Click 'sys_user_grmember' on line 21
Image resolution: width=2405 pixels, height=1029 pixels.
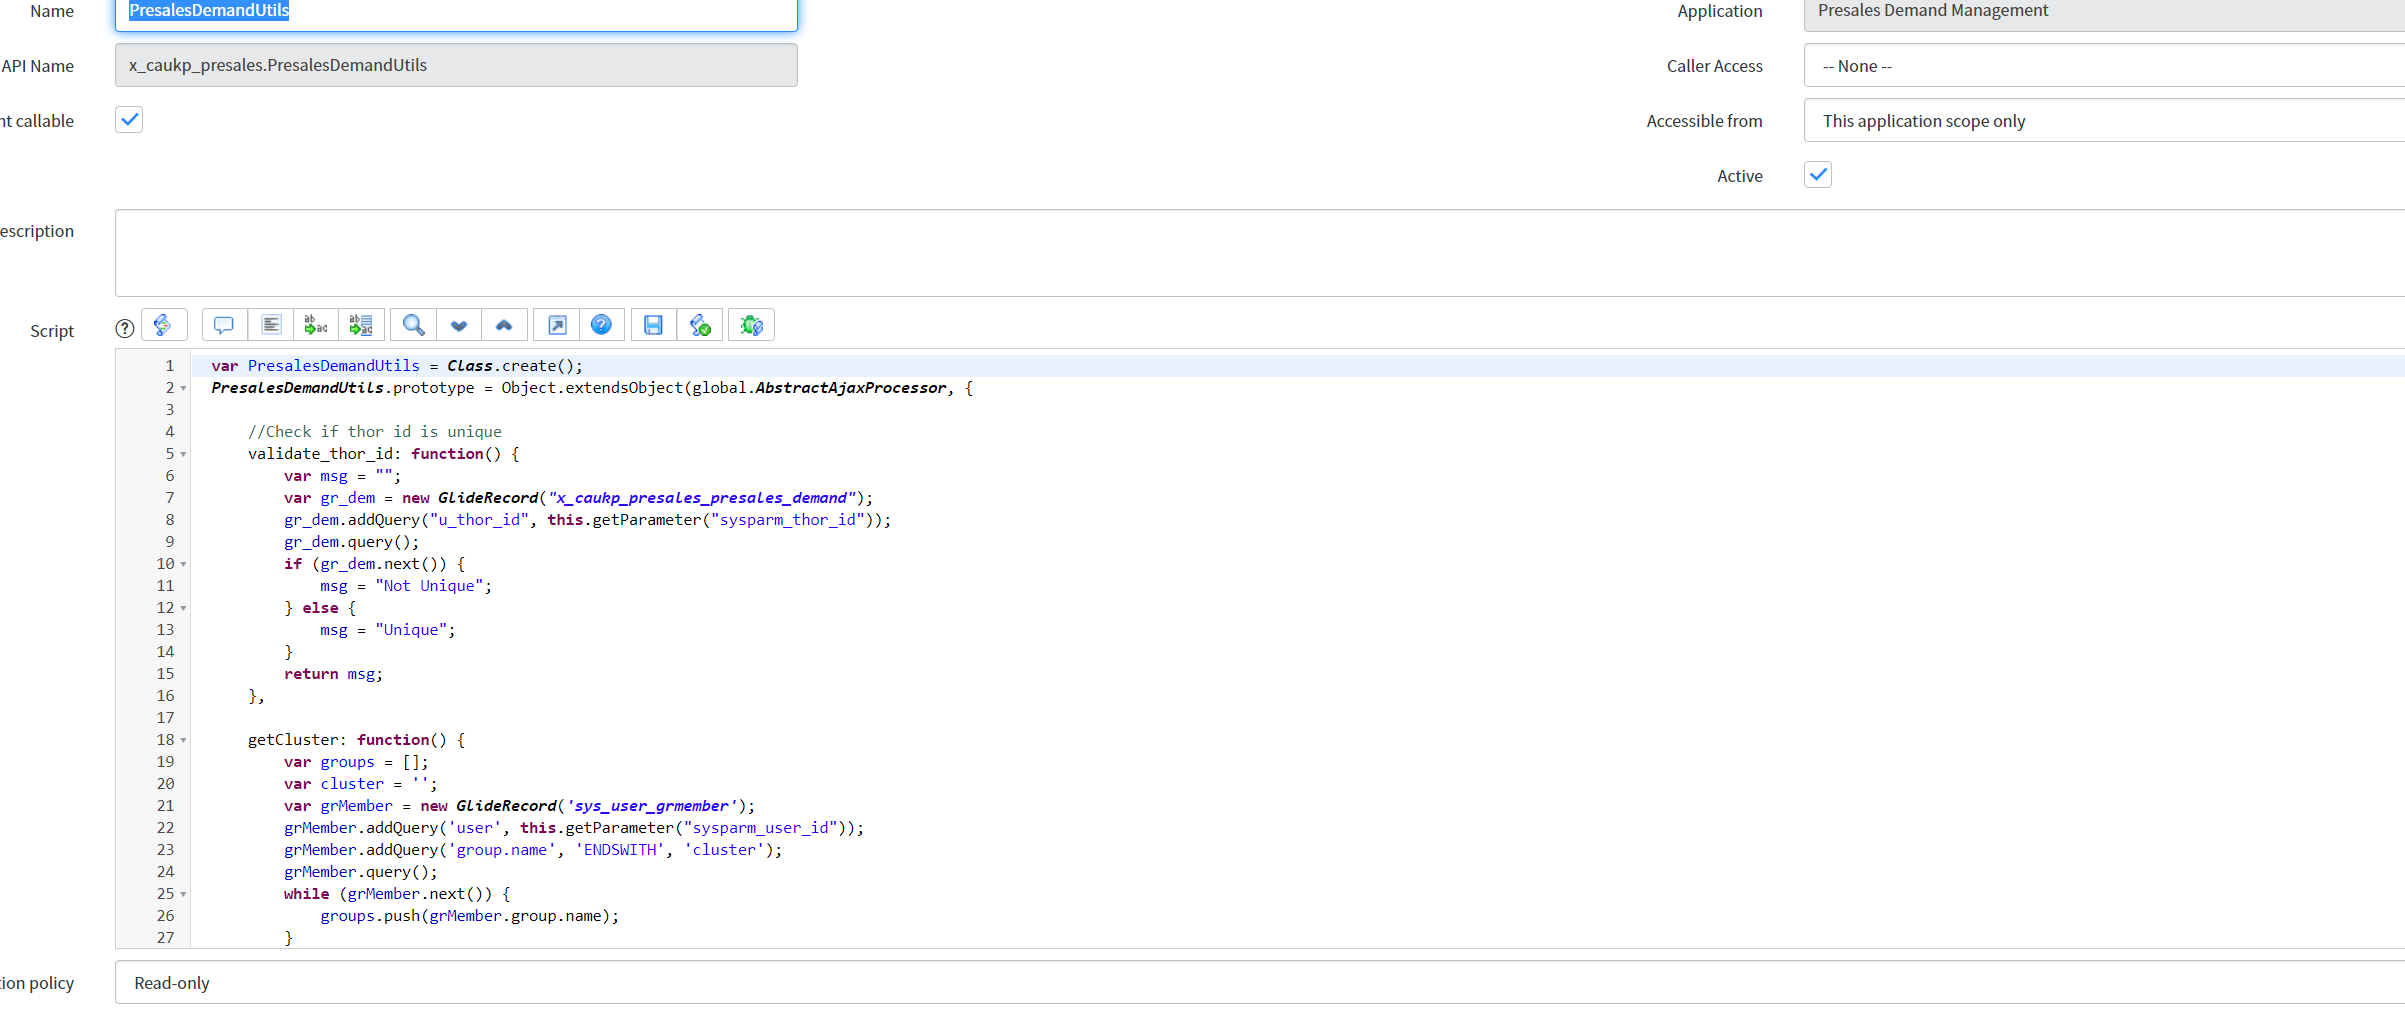point(652,806)
